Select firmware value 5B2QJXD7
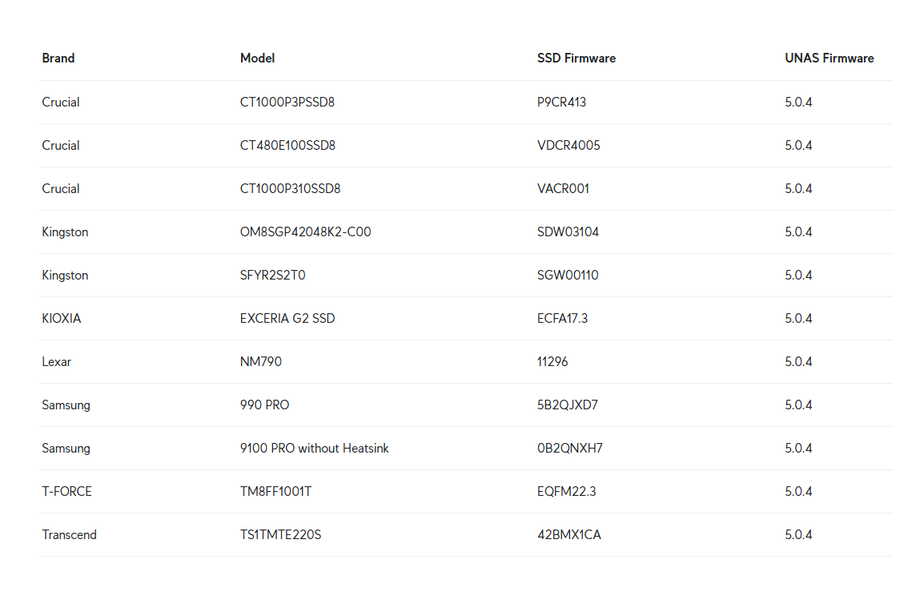The width and height of the screenshot is (900, 604). point(567,405)
